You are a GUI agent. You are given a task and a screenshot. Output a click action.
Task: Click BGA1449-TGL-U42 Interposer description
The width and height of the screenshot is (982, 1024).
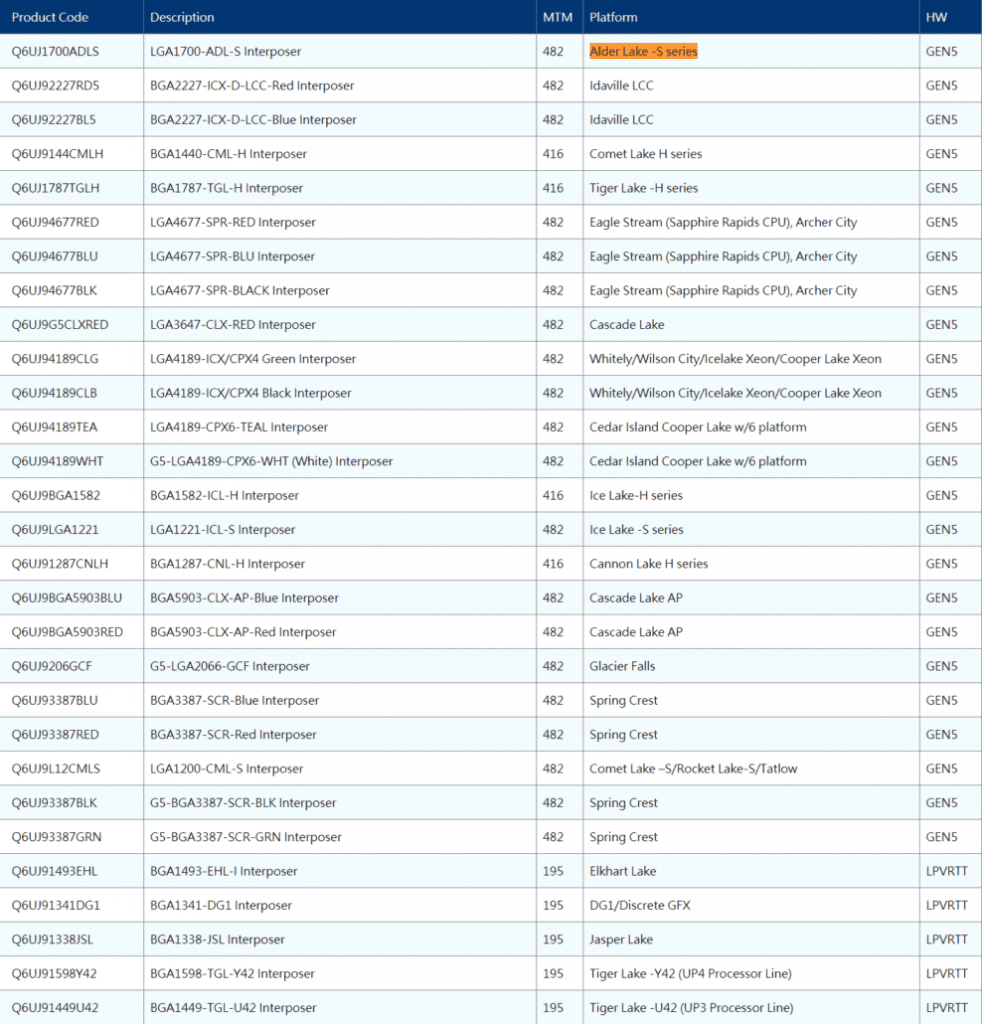pos(233,1008)
